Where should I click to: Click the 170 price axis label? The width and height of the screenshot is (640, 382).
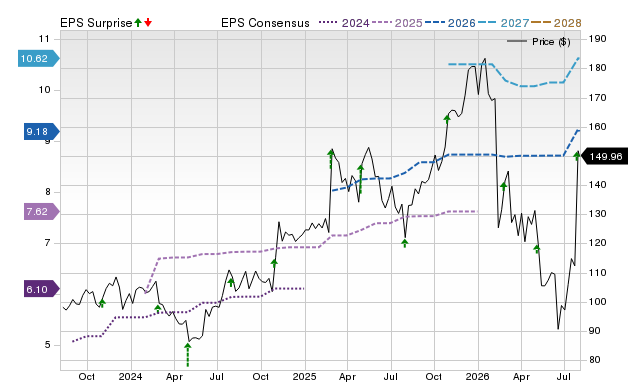coord(598,98)
